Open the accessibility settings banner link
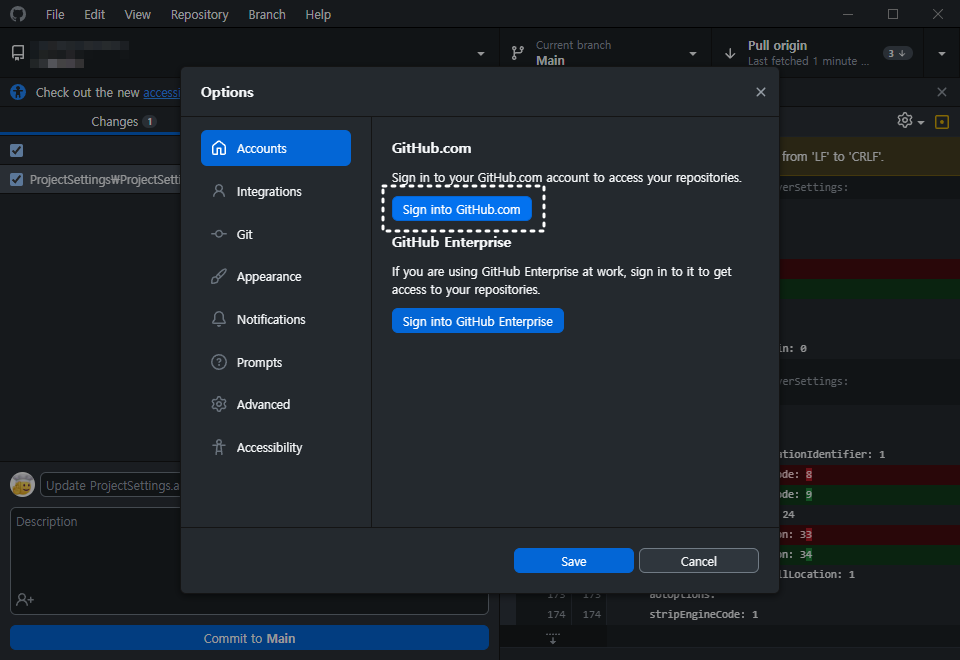 coord(162,92)
